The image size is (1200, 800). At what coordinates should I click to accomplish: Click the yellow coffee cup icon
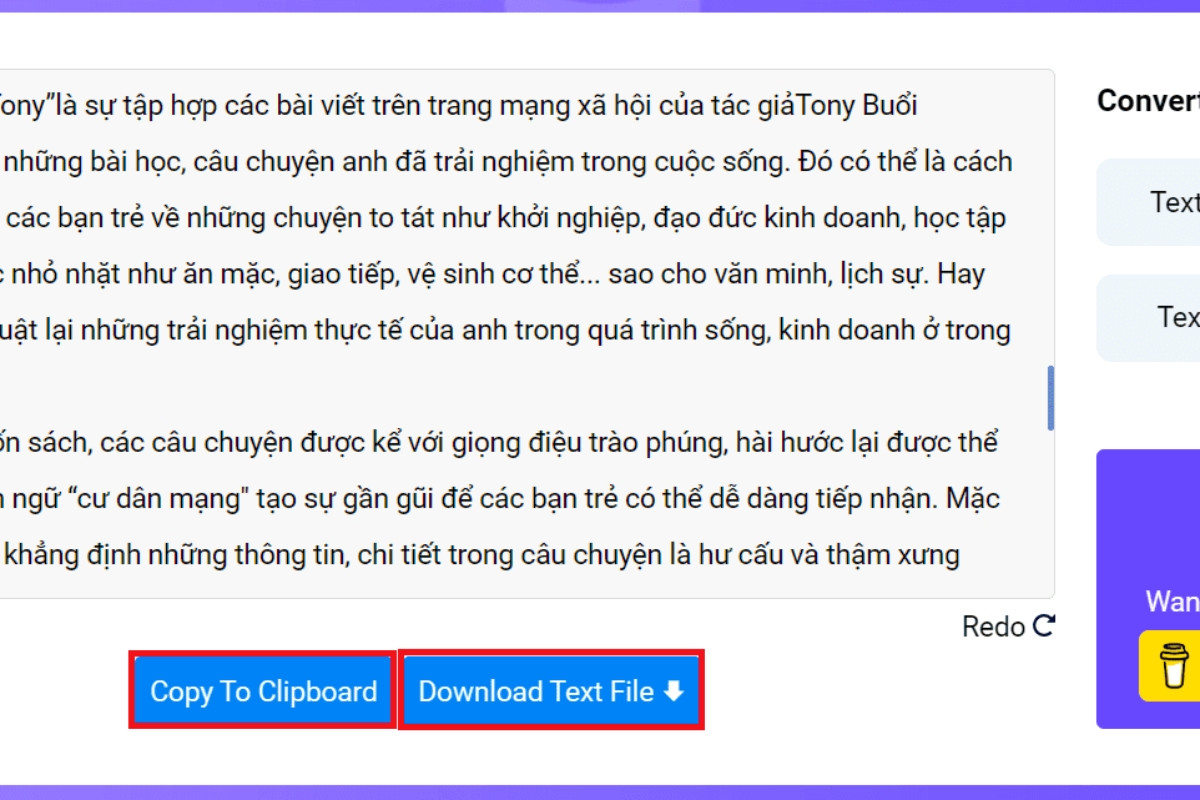pyautogui.click(x=1170, y=665)
